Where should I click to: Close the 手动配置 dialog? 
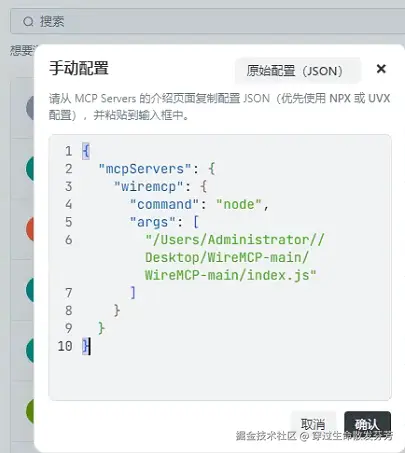tap(381, 69)
